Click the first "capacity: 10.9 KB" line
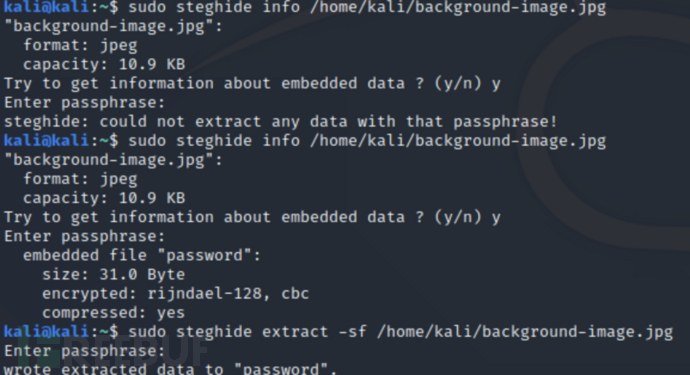This screenshot has width=690, height=375. pos(104,64)
